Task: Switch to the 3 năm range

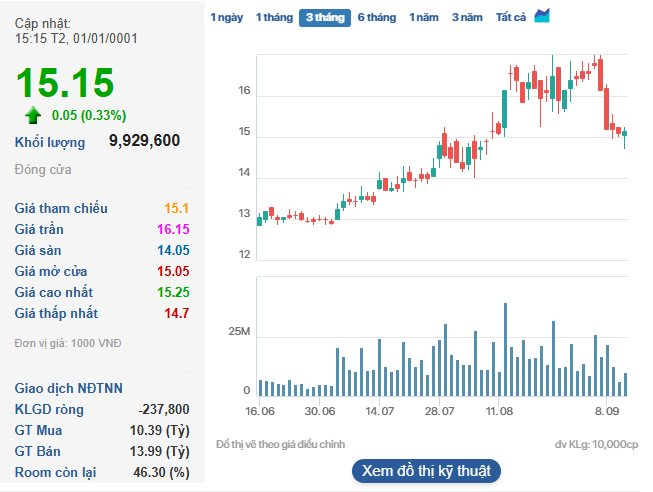Action: tap(467, 18)
